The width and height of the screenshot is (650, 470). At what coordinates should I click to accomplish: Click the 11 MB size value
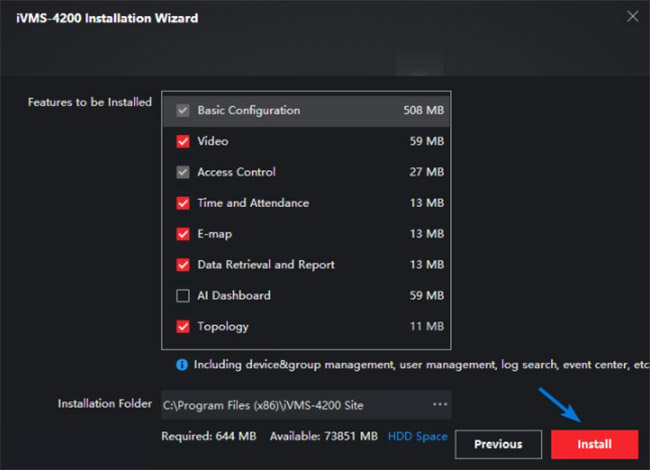[427, 327]
